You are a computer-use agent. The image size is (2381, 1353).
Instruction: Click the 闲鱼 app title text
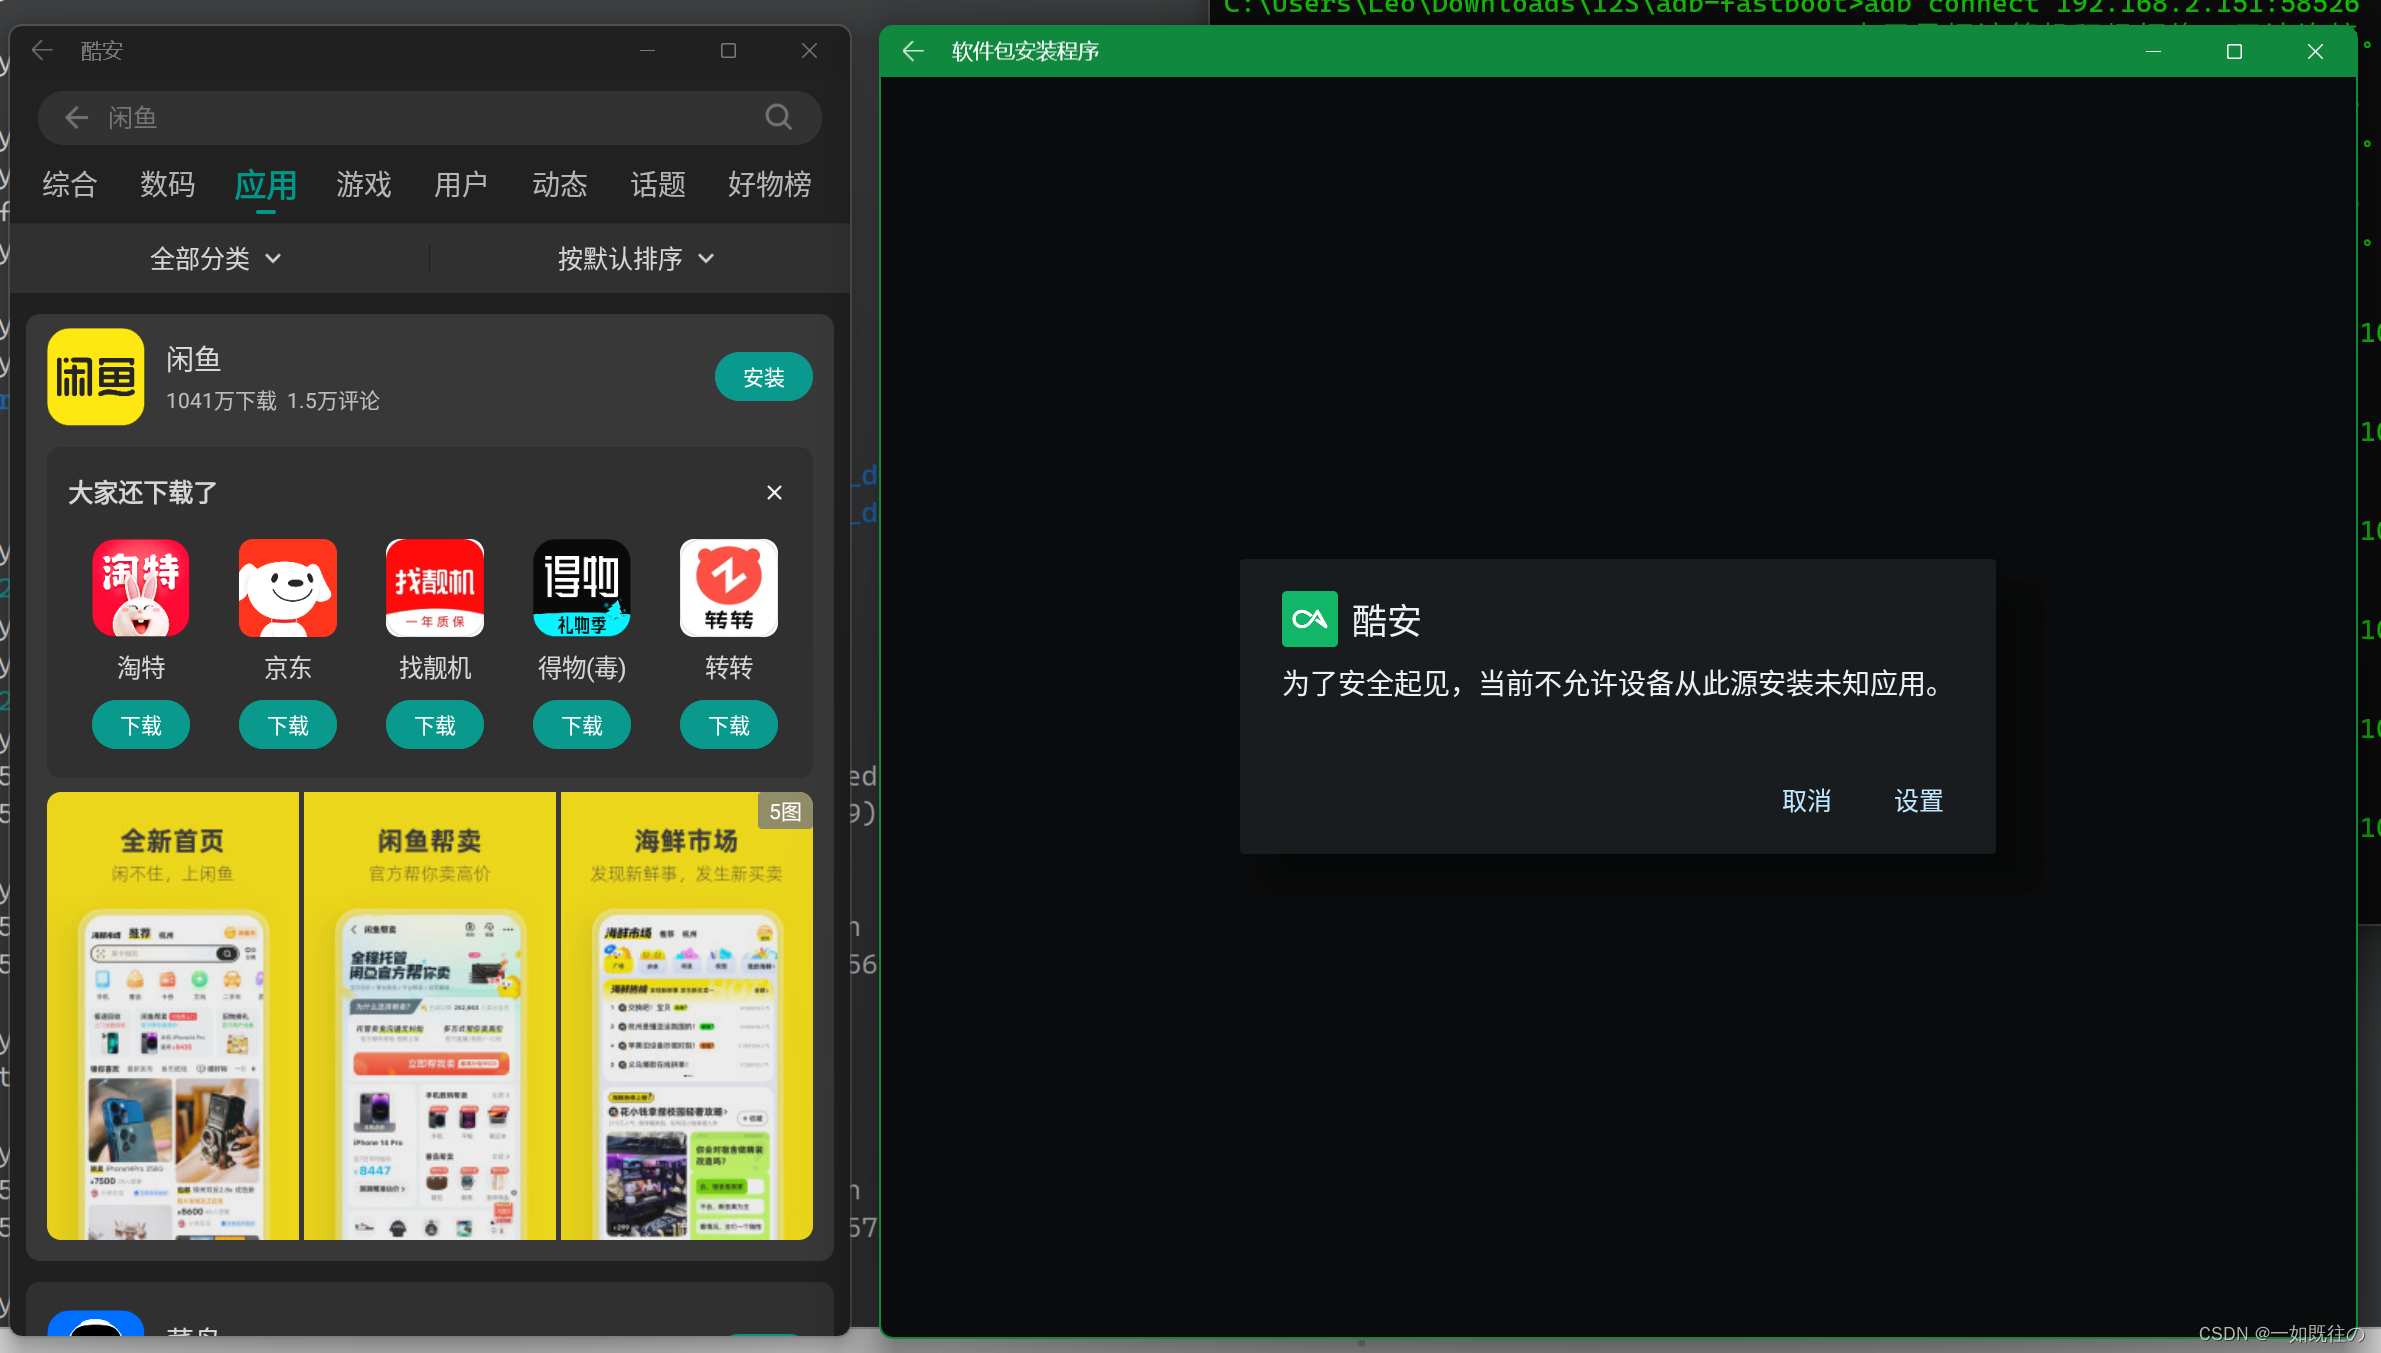pos(193,359)
